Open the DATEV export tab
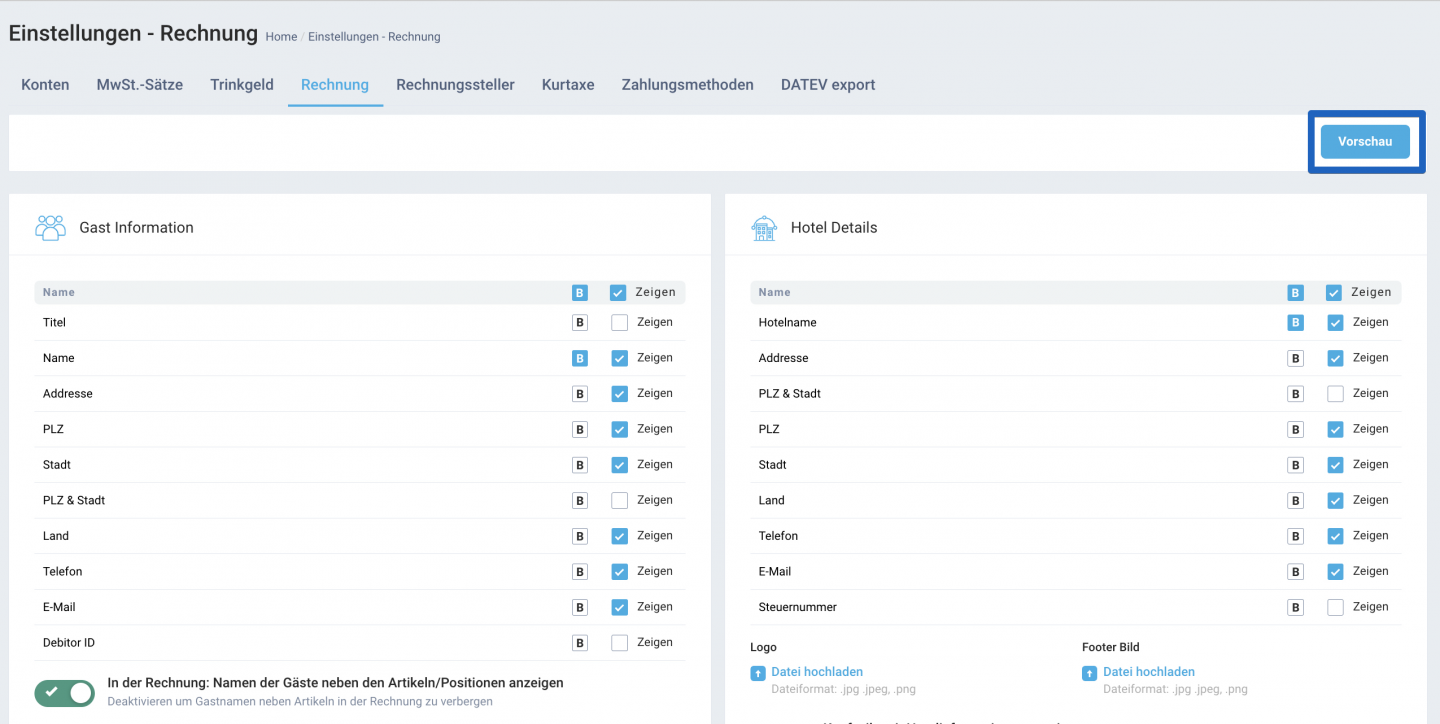 (x=828, y=85)
